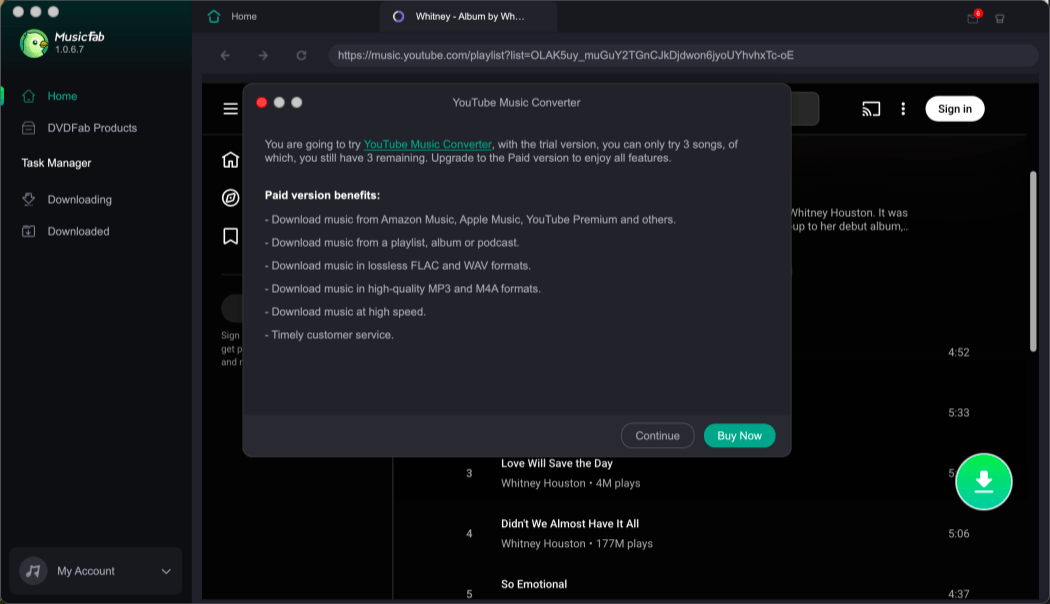Open the notifications mail icon with badge
The width and height of the screenshot is (1050, 604).
pyautogui.click(x=974, y=17)
